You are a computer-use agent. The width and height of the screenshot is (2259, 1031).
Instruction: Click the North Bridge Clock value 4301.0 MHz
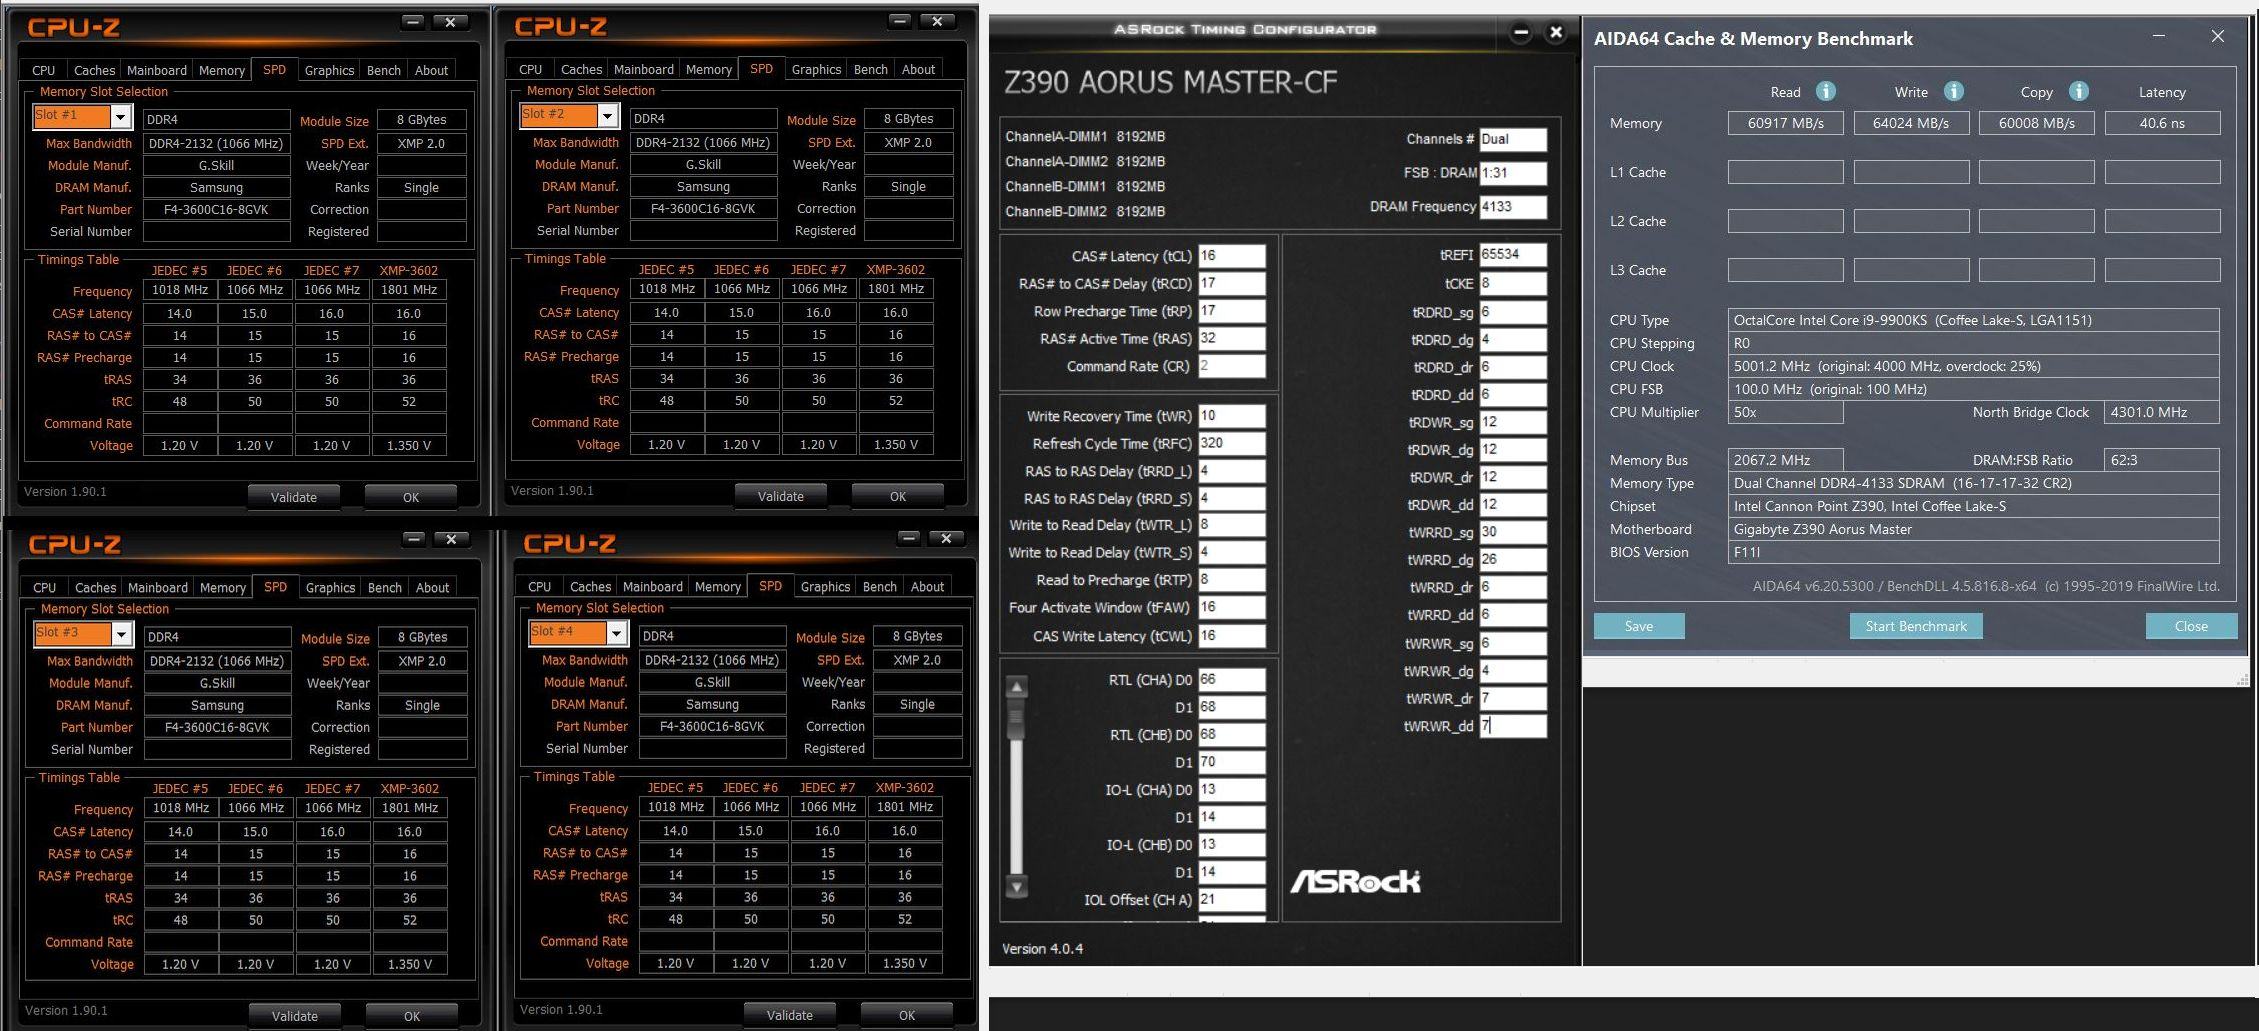[x=2162, y=412]
